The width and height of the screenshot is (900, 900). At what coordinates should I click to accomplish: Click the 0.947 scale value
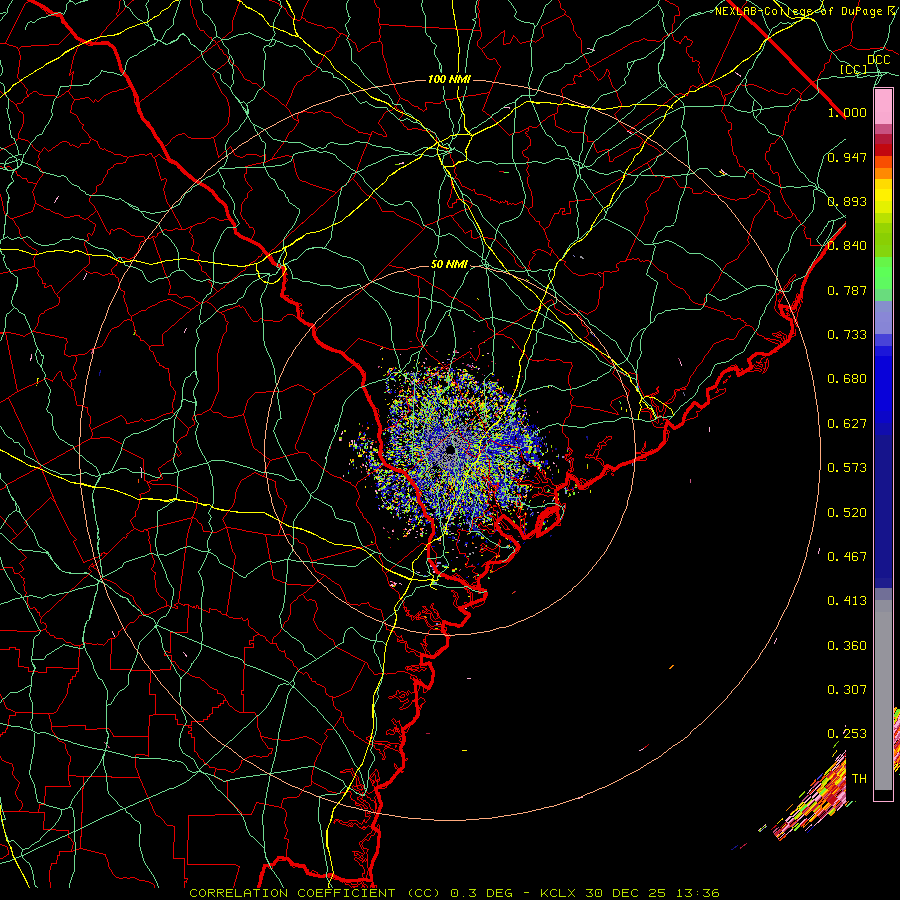click(847, 157)
